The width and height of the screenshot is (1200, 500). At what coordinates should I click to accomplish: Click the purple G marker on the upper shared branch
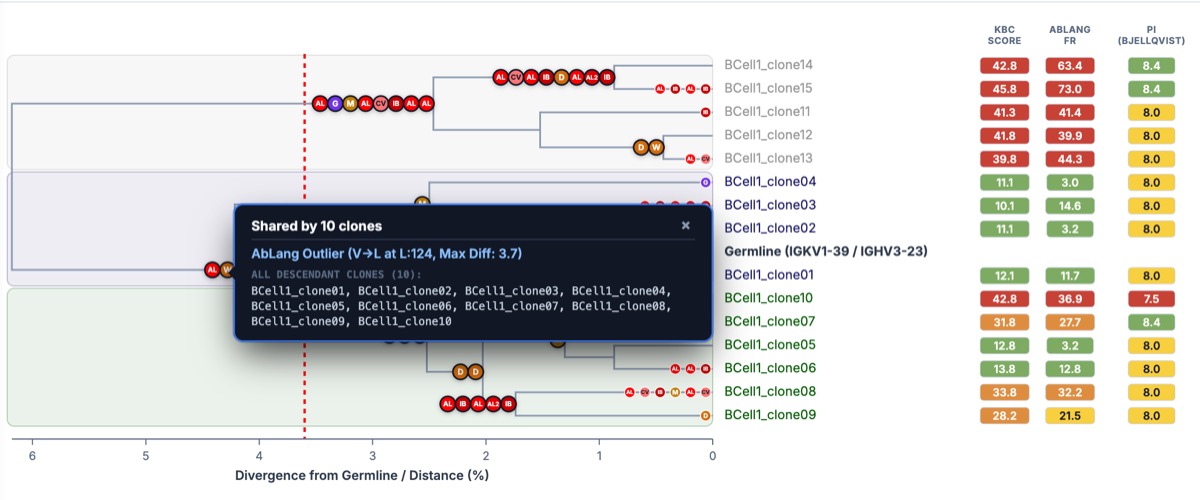click(x=335, y=103)
